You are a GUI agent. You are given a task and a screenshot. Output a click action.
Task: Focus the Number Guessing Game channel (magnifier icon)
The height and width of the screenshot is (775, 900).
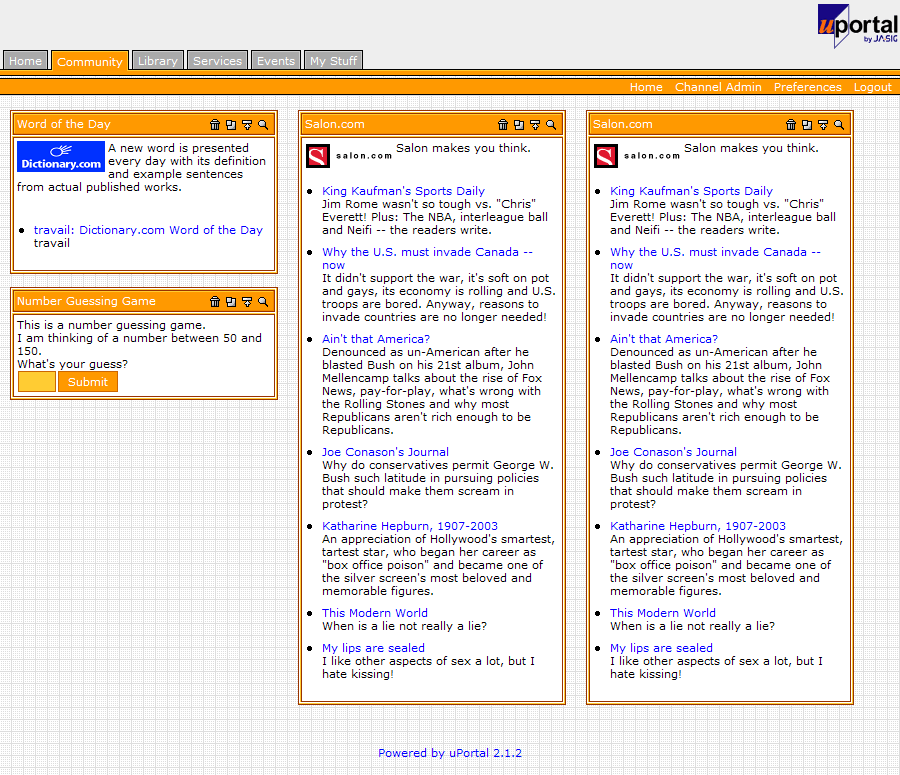[263, 301]
